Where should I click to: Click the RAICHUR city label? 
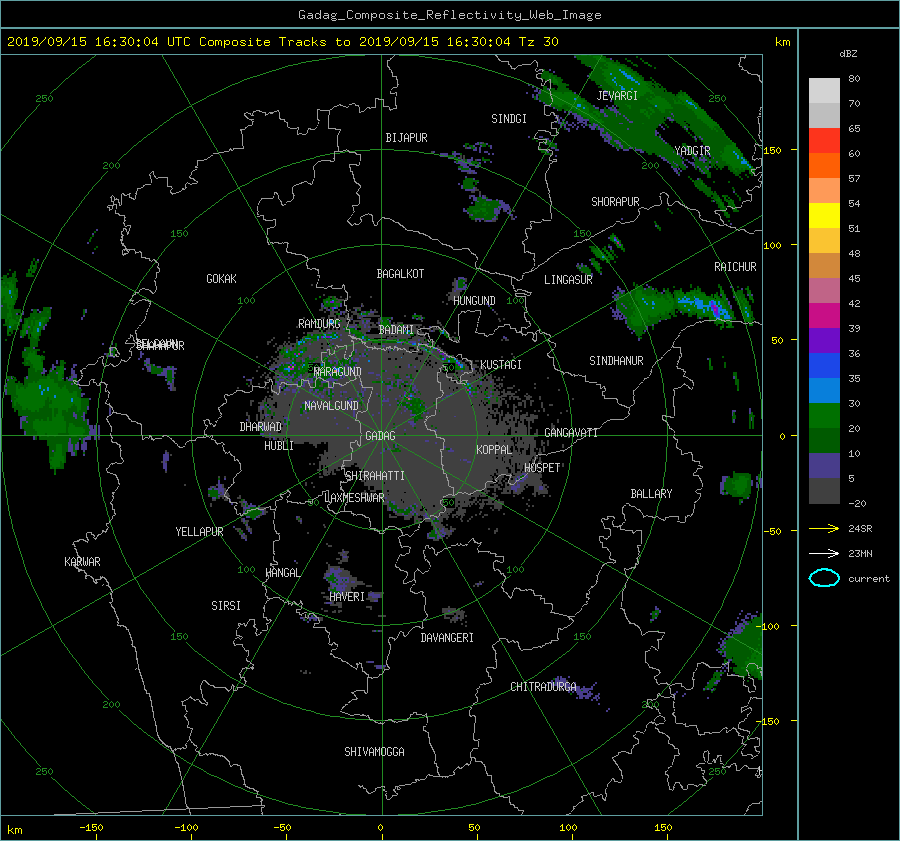[x=735, y=267]
